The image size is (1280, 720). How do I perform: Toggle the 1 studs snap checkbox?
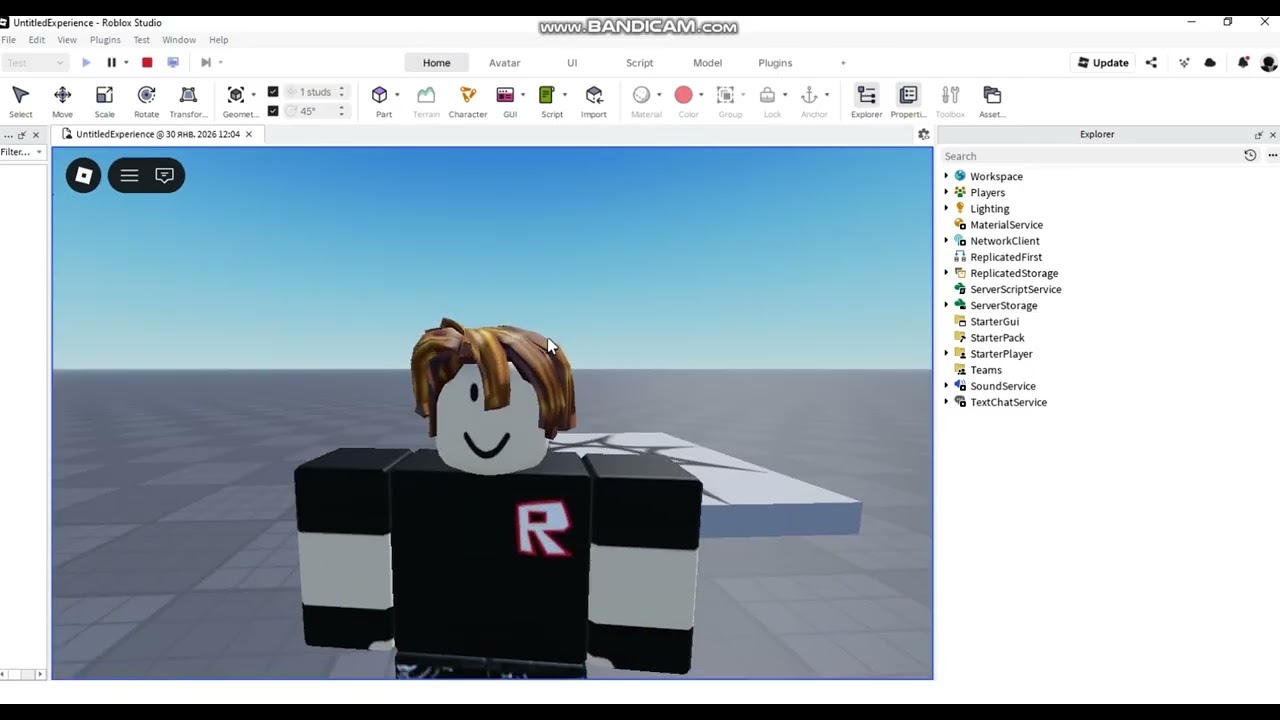[273, 92]
